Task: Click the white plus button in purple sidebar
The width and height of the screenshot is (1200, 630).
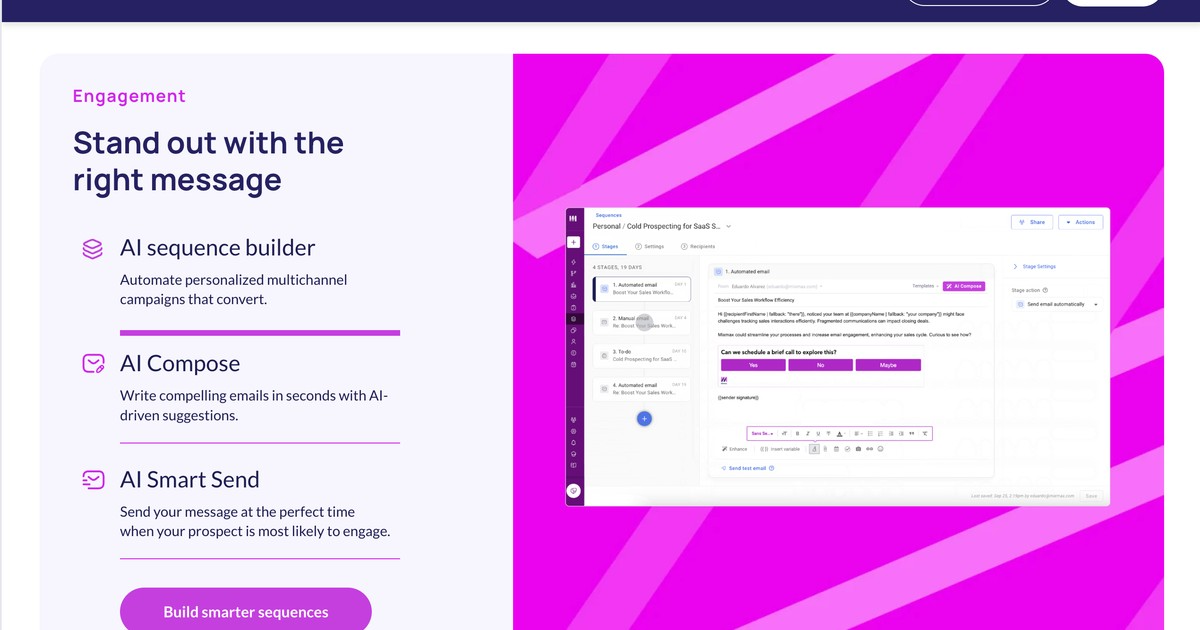Action: [573, 242]
